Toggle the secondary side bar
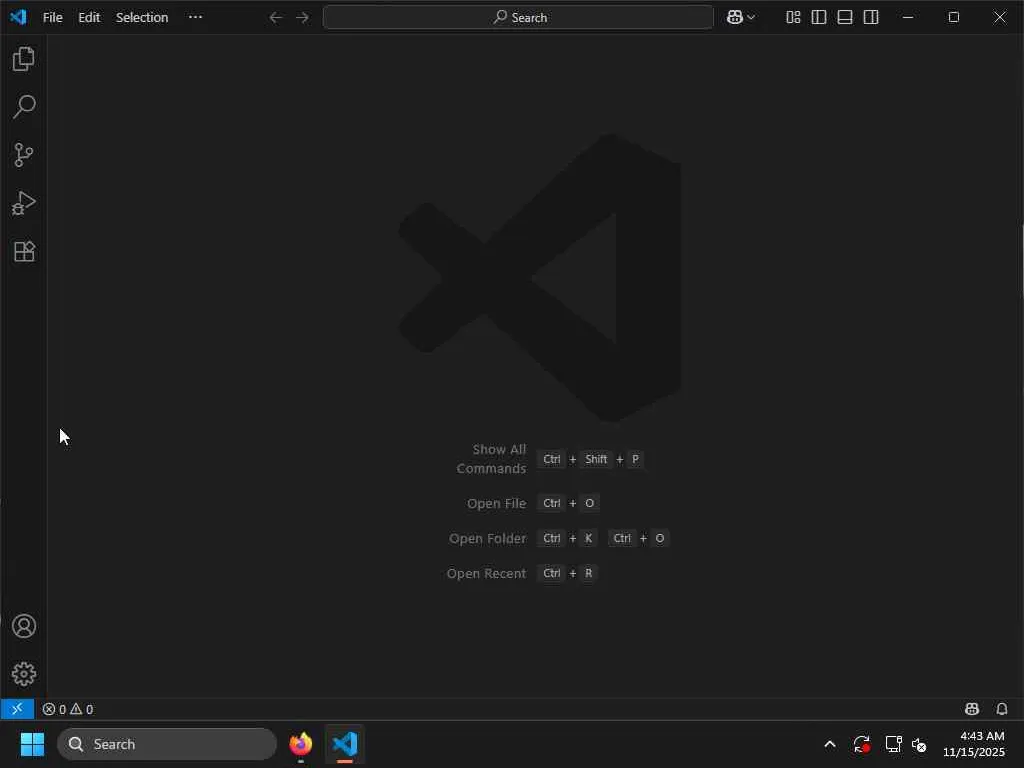The height and width of the screenshot is (768, 1024). coord(871,18)
